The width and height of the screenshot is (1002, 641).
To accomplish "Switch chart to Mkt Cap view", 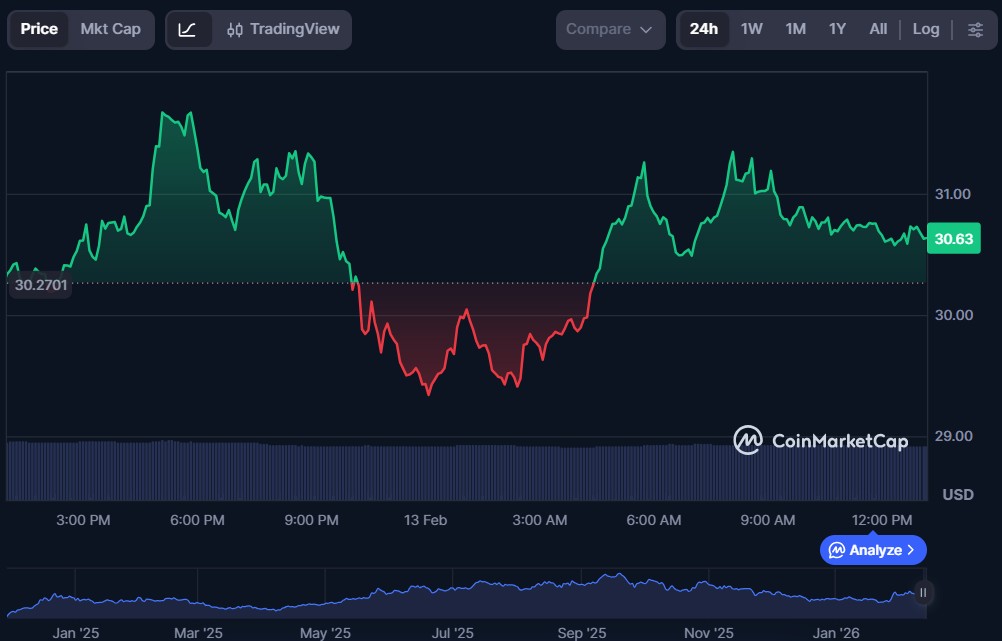I will point(111,30).
